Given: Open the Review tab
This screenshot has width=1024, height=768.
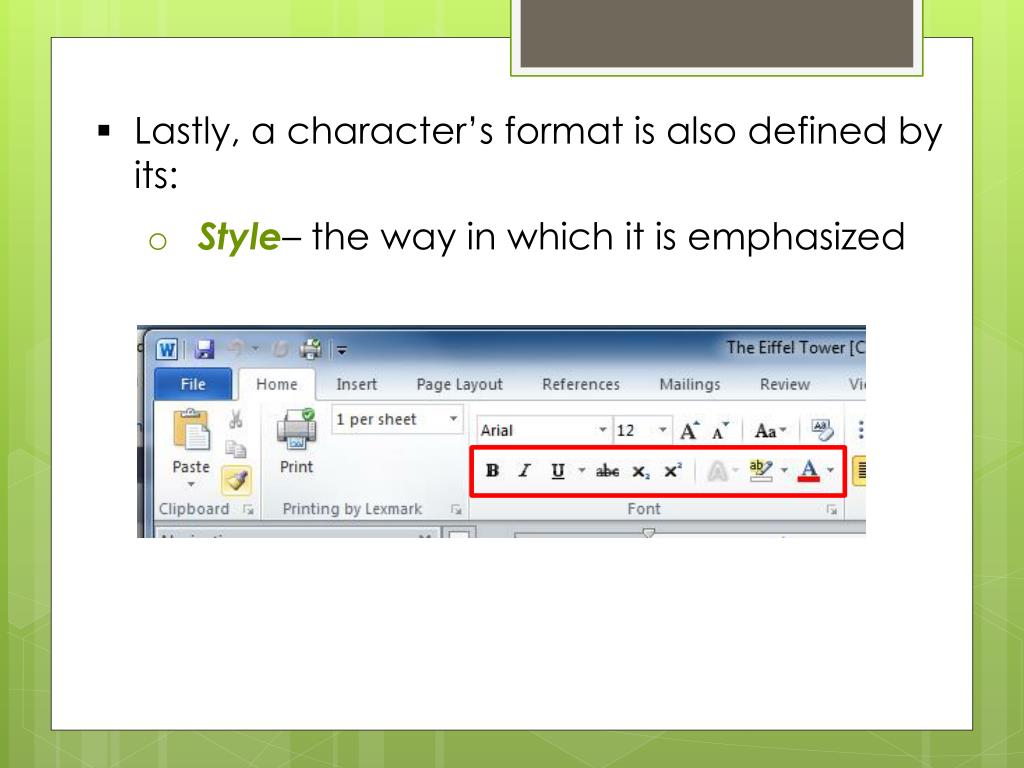Looking at the screenshot, I should 784,384.
